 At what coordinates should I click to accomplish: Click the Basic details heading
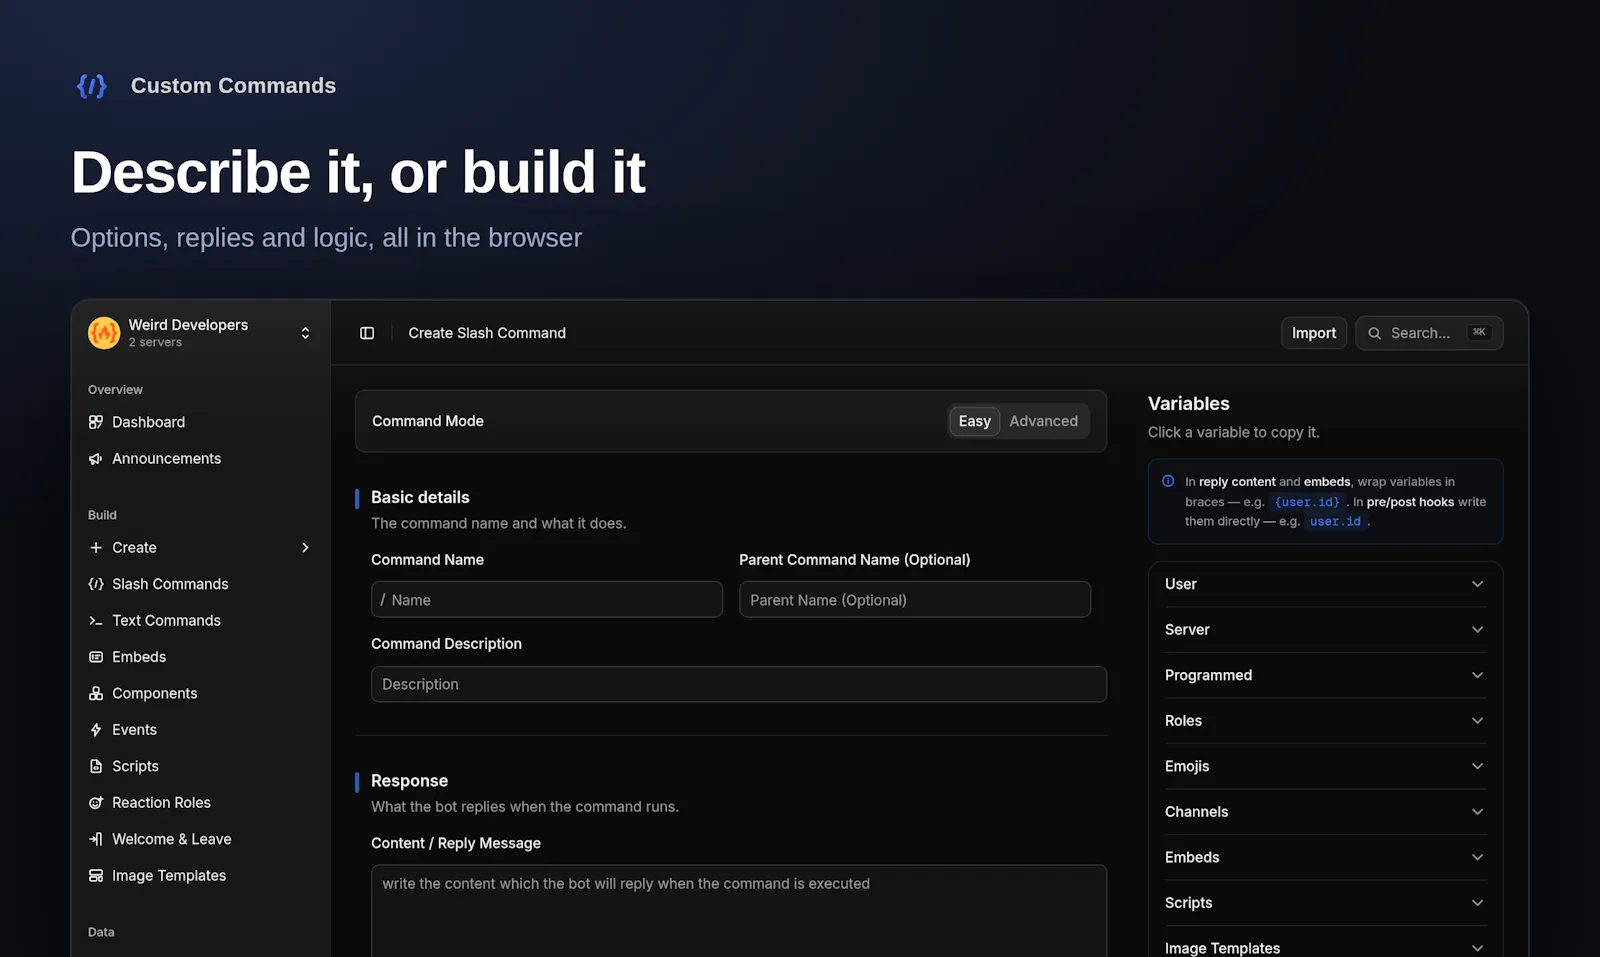(x=420, y=497)
